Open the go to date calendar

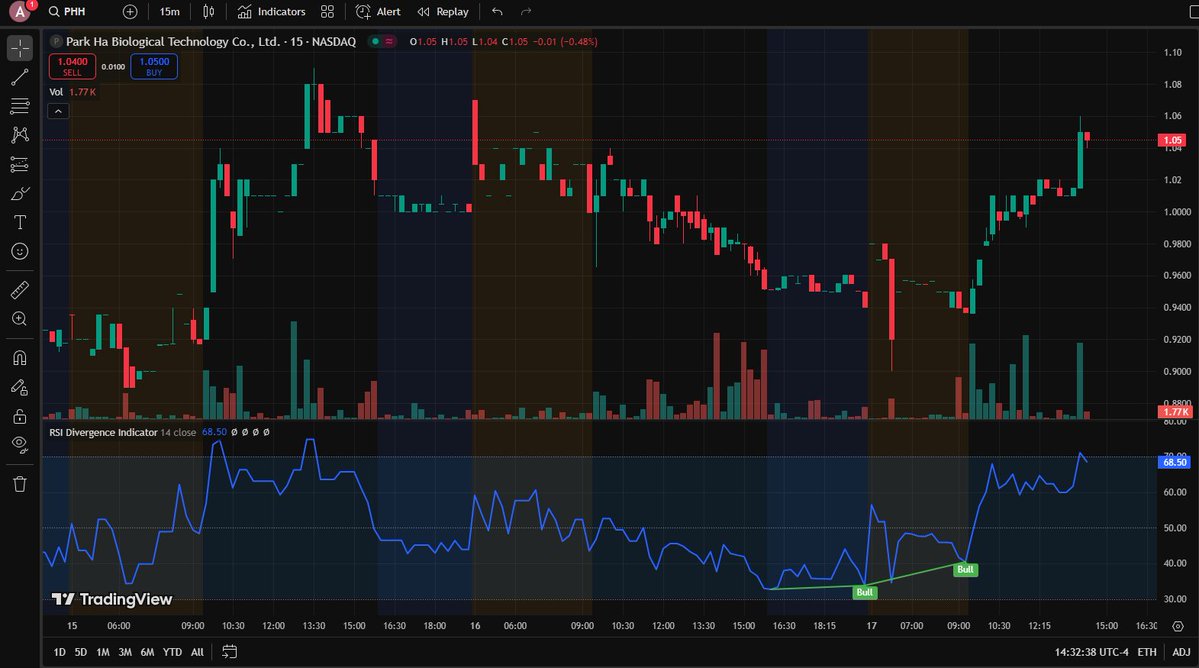point(229,652)
